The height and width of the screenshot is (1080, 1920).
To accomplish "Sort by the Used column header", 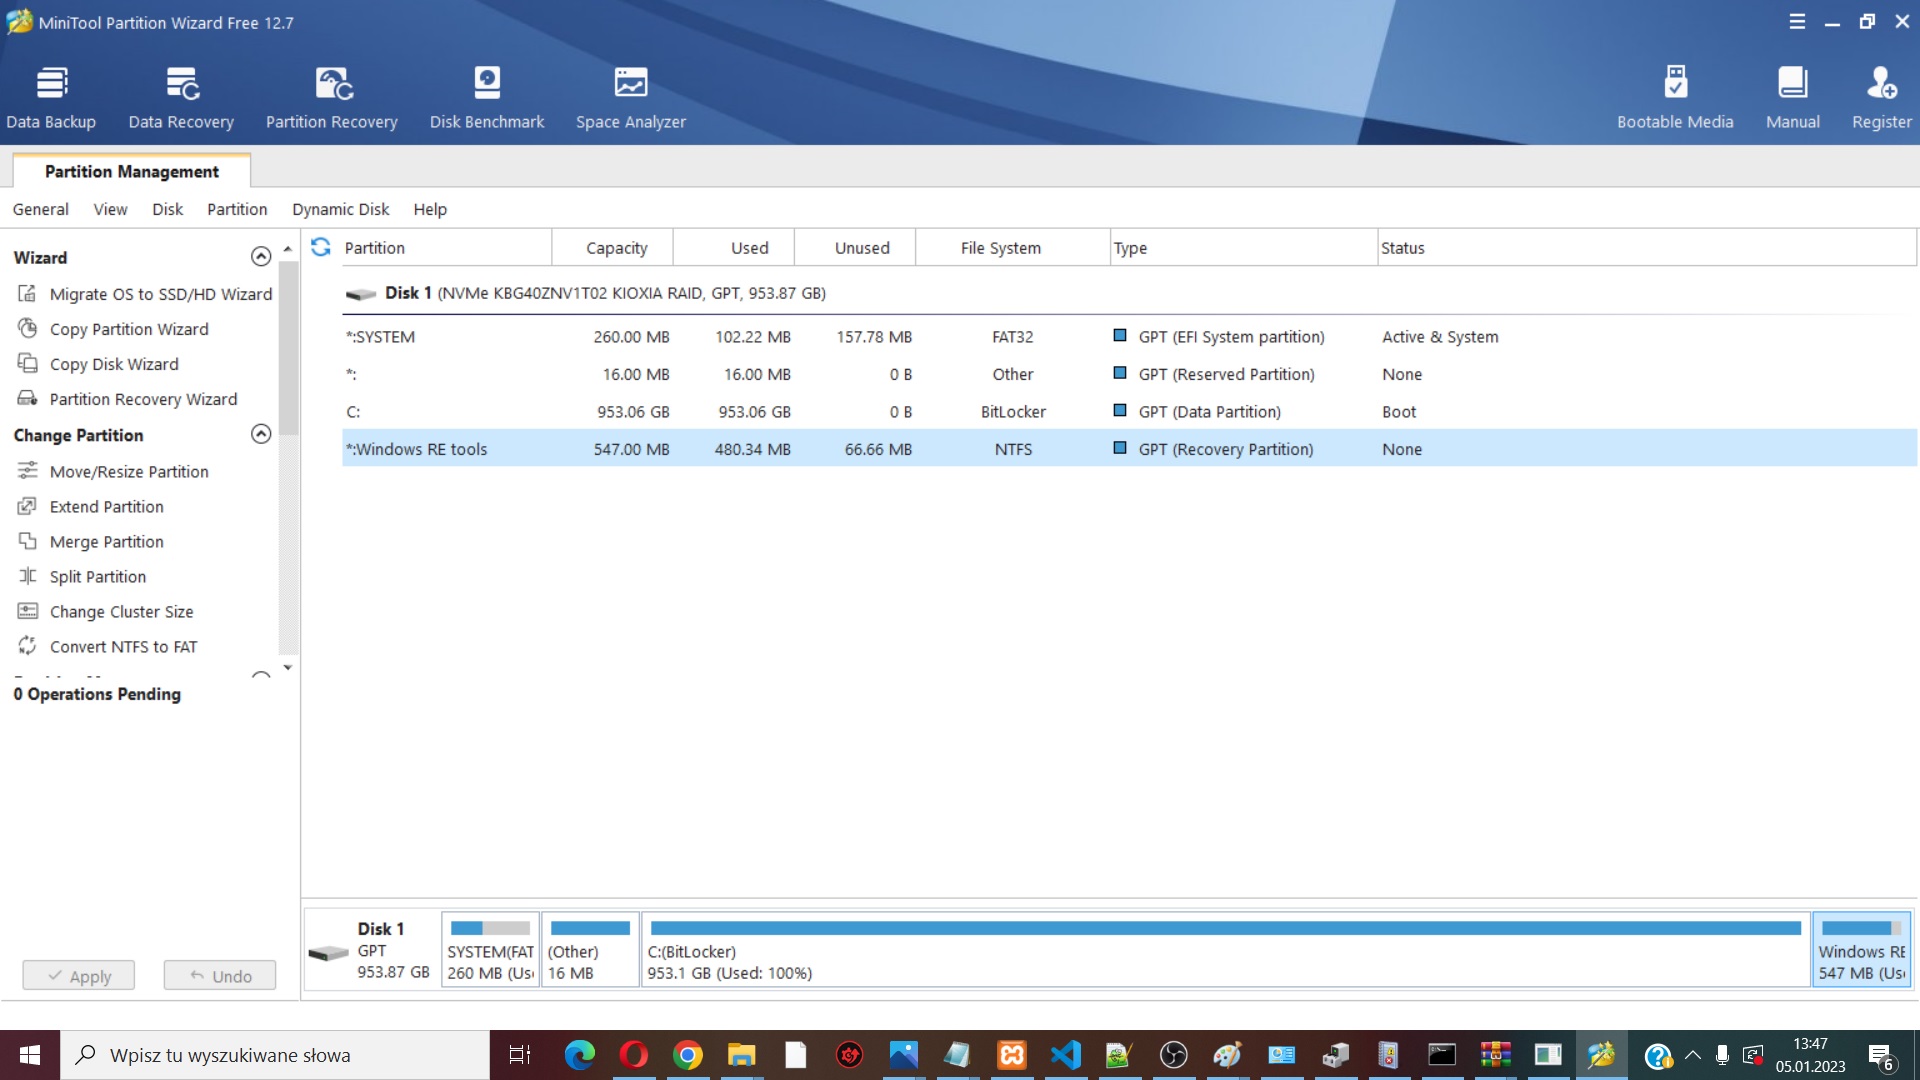I will [735, 248].
